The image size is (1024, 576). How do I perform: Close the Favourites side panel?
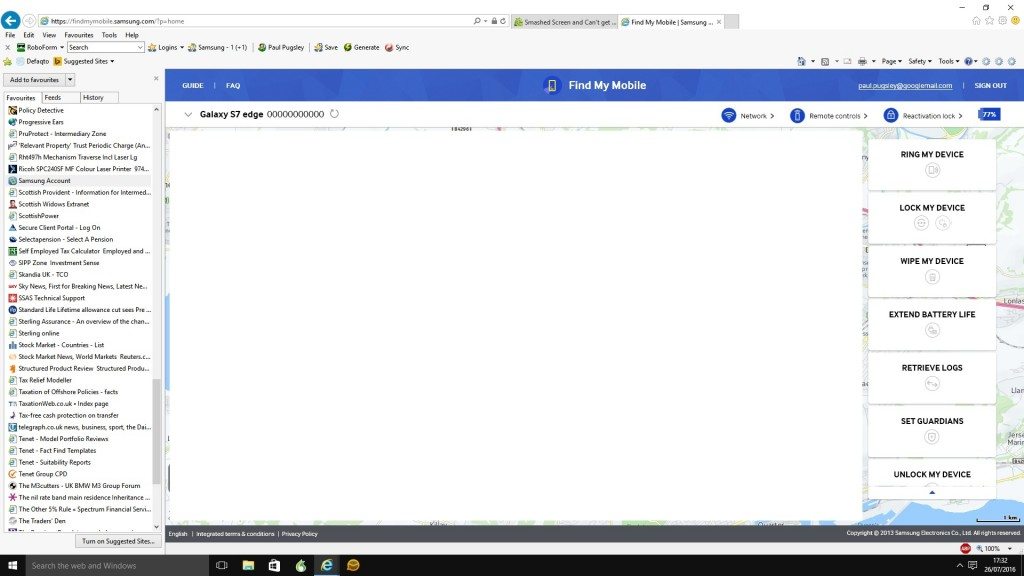(156, 78)
